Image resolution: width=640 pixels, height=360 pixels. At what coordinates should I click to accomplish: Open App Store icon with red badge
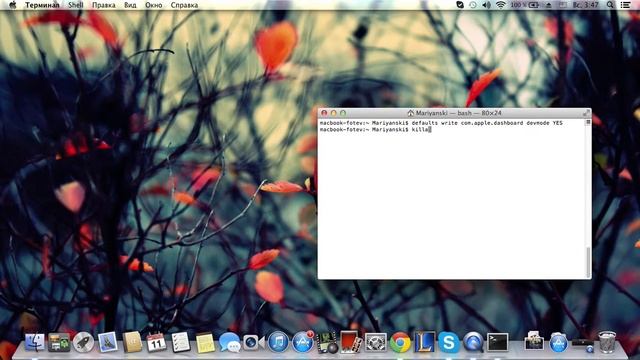302,342
